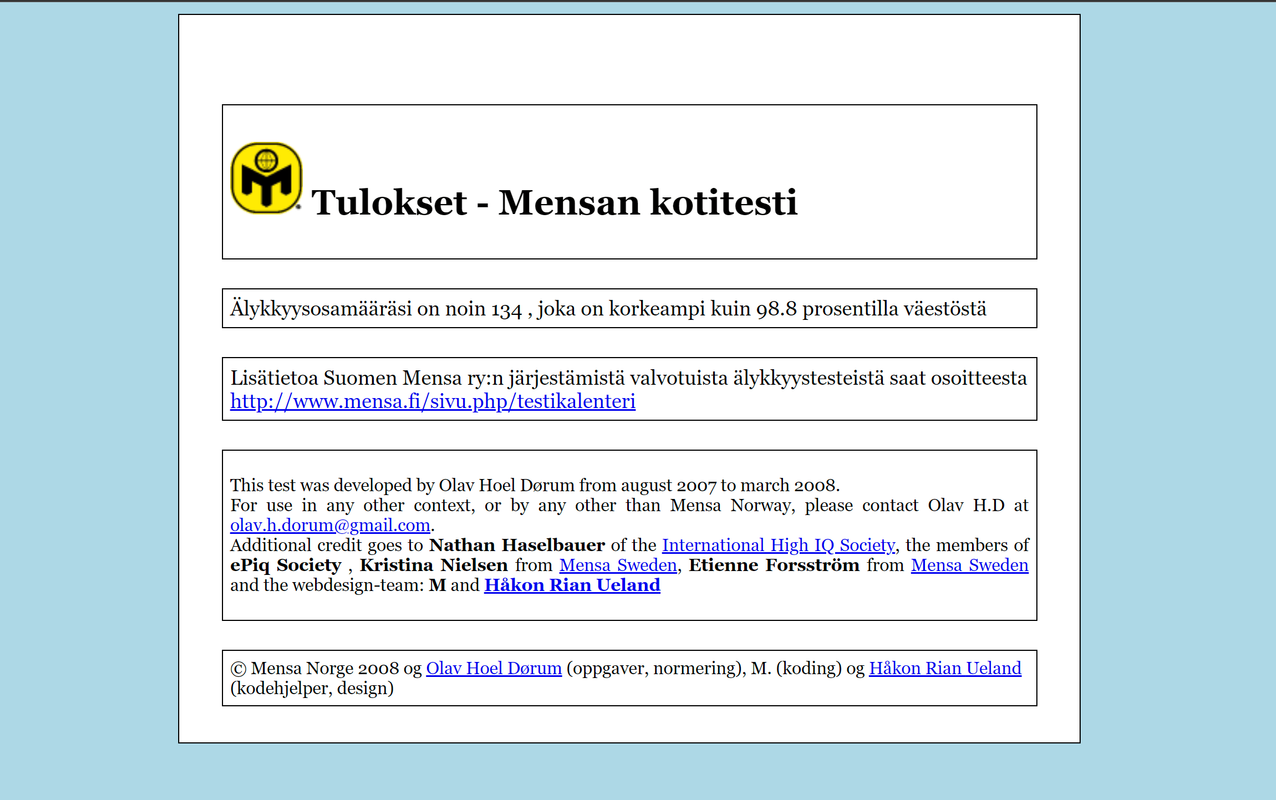Click the olav.h.dorum@gmail.com email link
1276x800 pixels.
(330, 525)
